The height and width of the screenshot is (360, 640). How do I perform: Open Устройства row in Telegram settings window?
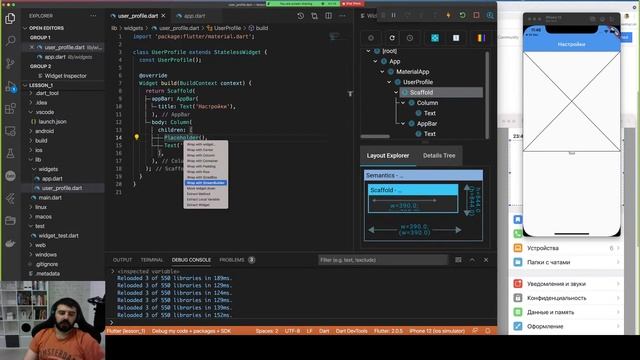coord(567,248)
